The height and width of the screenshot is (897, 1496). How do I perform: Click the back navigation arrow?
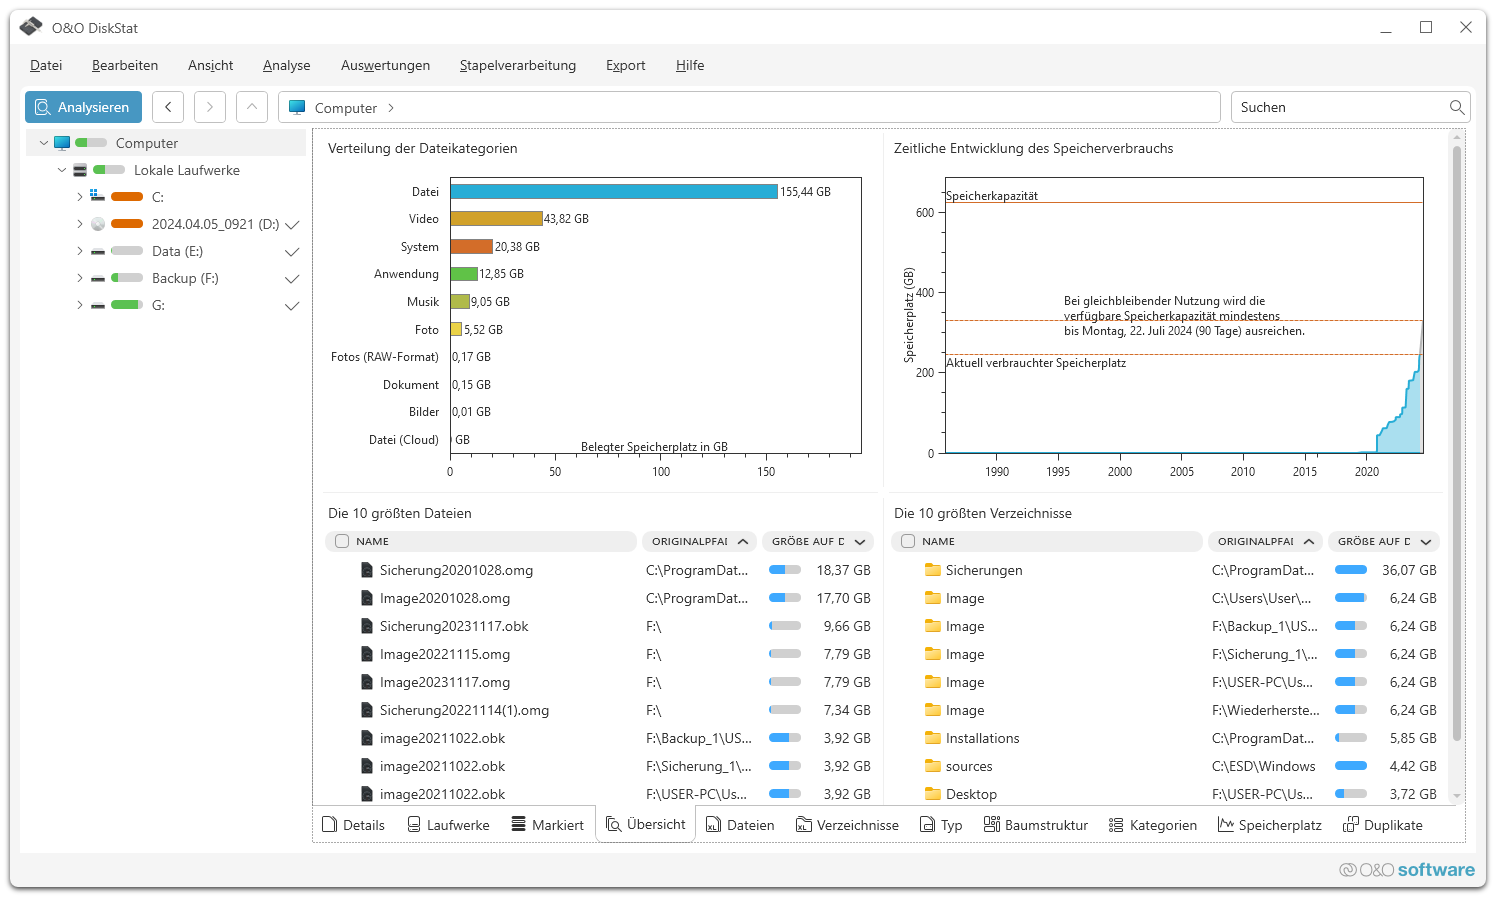168,107
